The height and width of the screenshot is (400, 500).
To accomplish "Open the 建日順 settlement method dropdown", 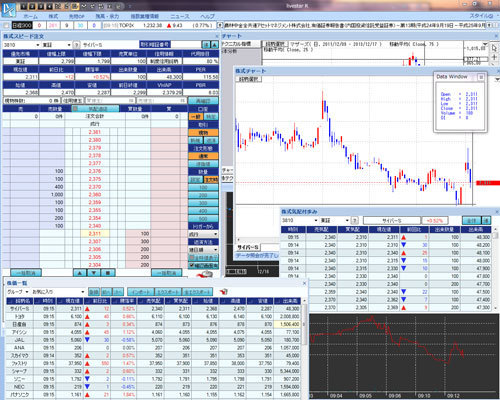I will (x=203, y=250).
